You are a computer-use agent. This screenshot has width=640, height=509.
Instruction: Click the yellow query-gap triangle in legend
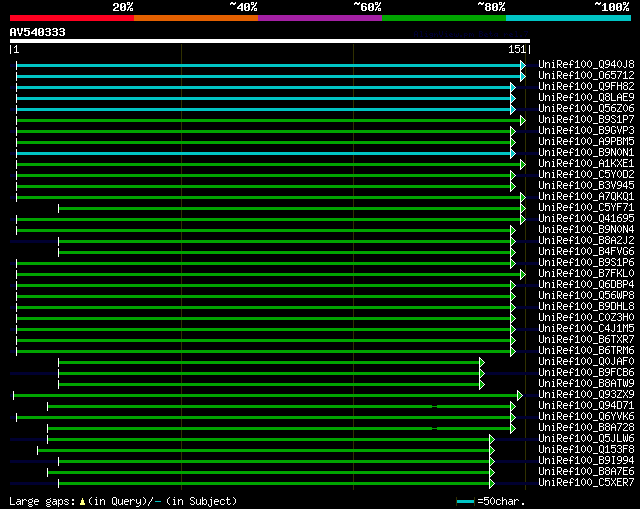click(x=82, y=501)
